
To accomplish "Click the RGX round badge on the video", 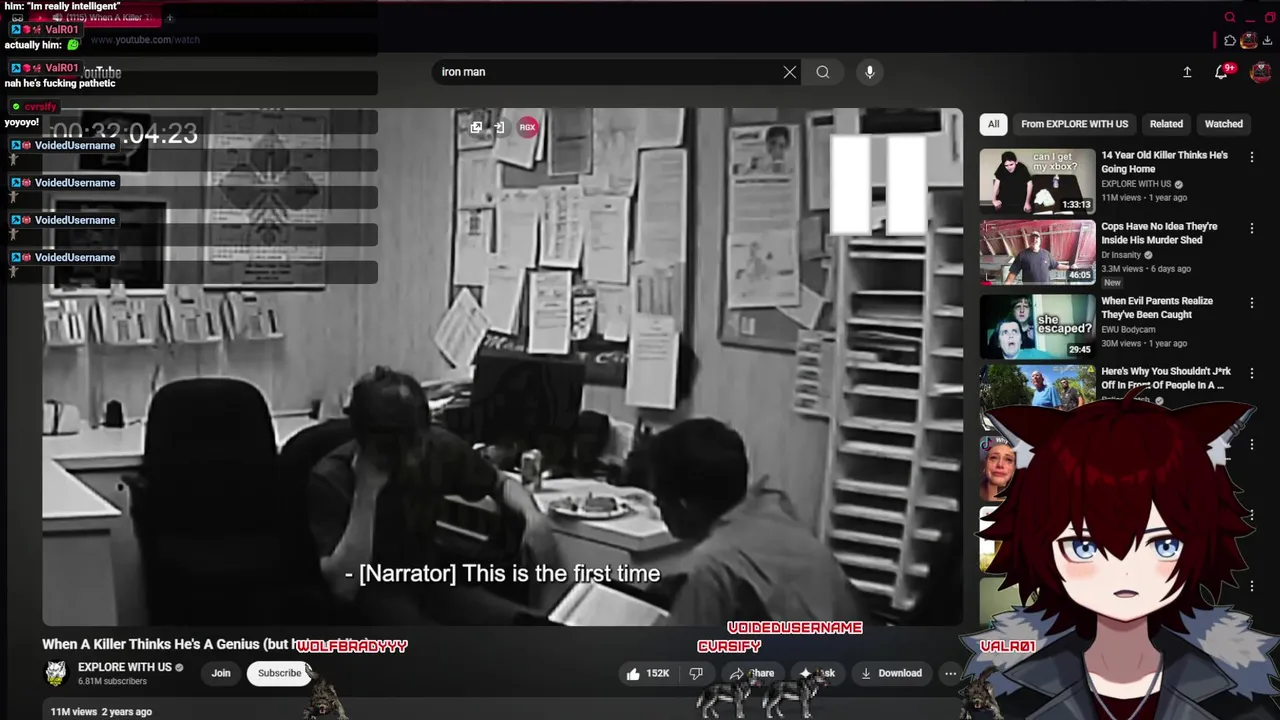I will [x=528, y=127].
